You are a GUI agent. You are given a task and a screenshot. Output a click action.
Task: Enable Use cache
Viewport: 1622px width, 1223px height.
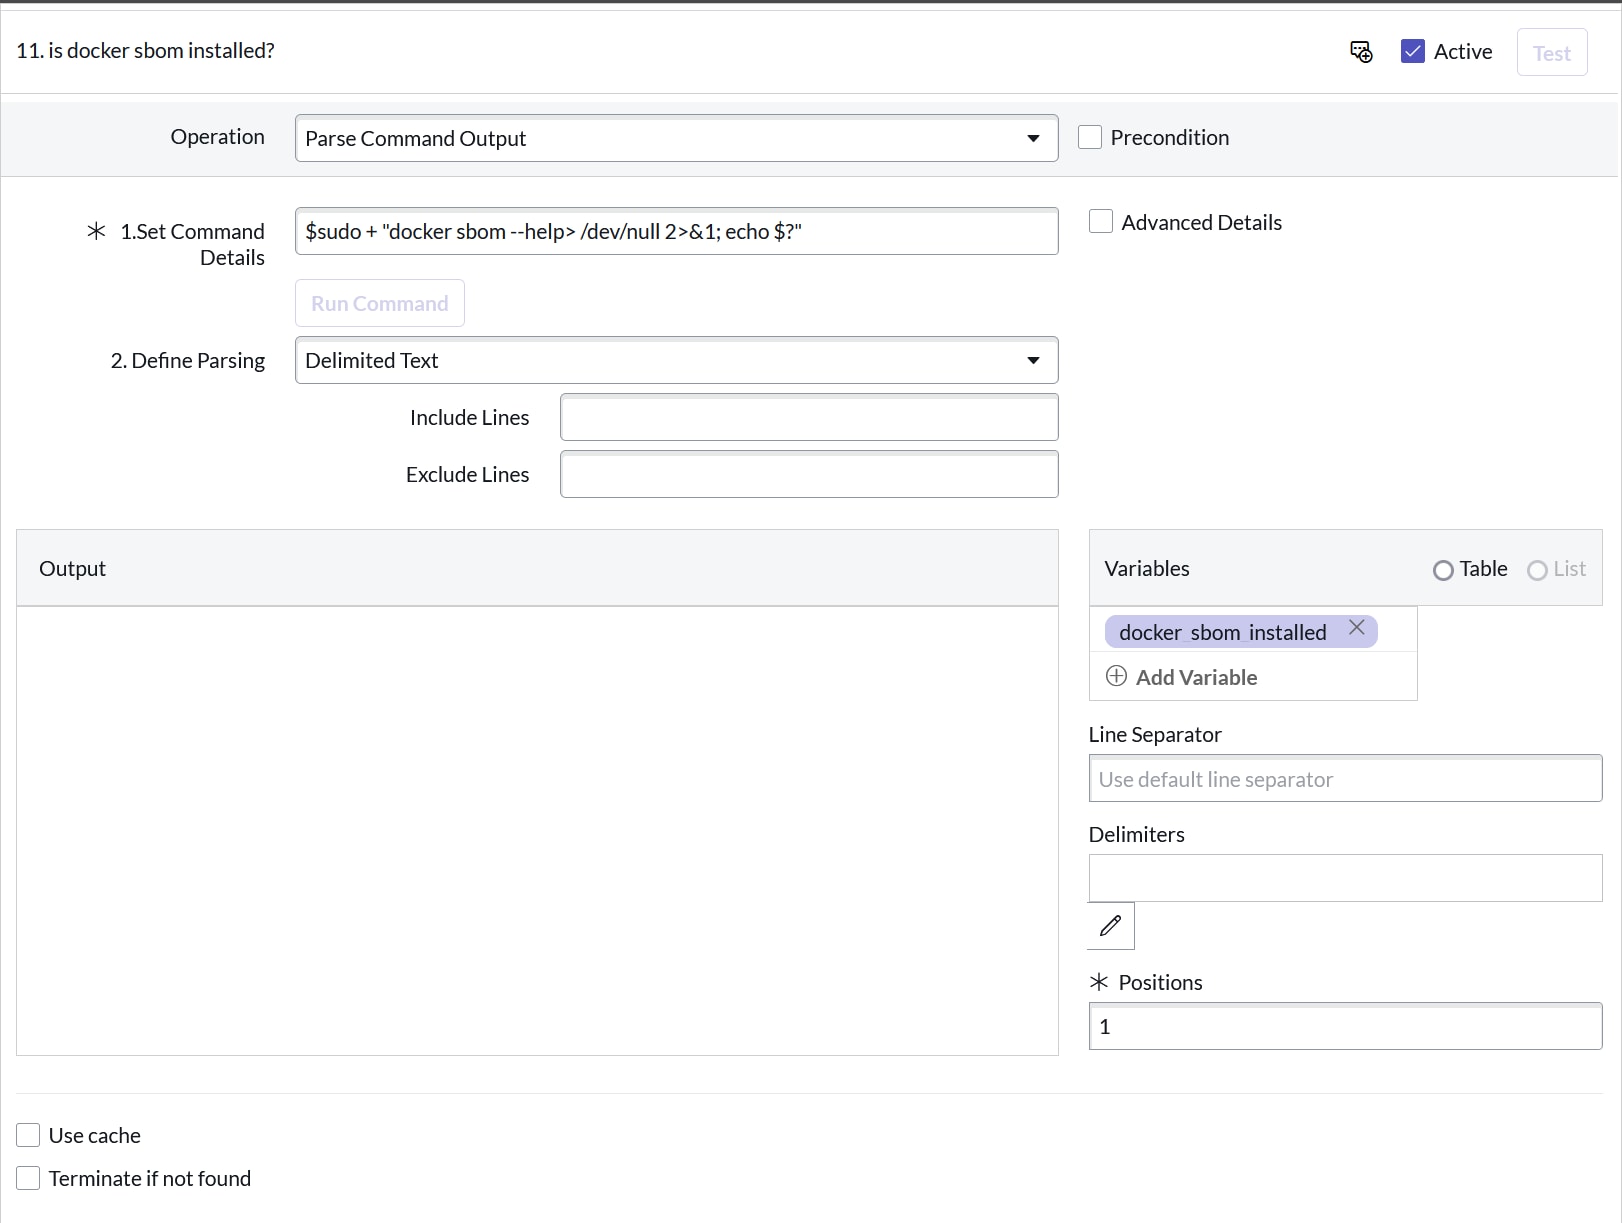[28, 1135]
